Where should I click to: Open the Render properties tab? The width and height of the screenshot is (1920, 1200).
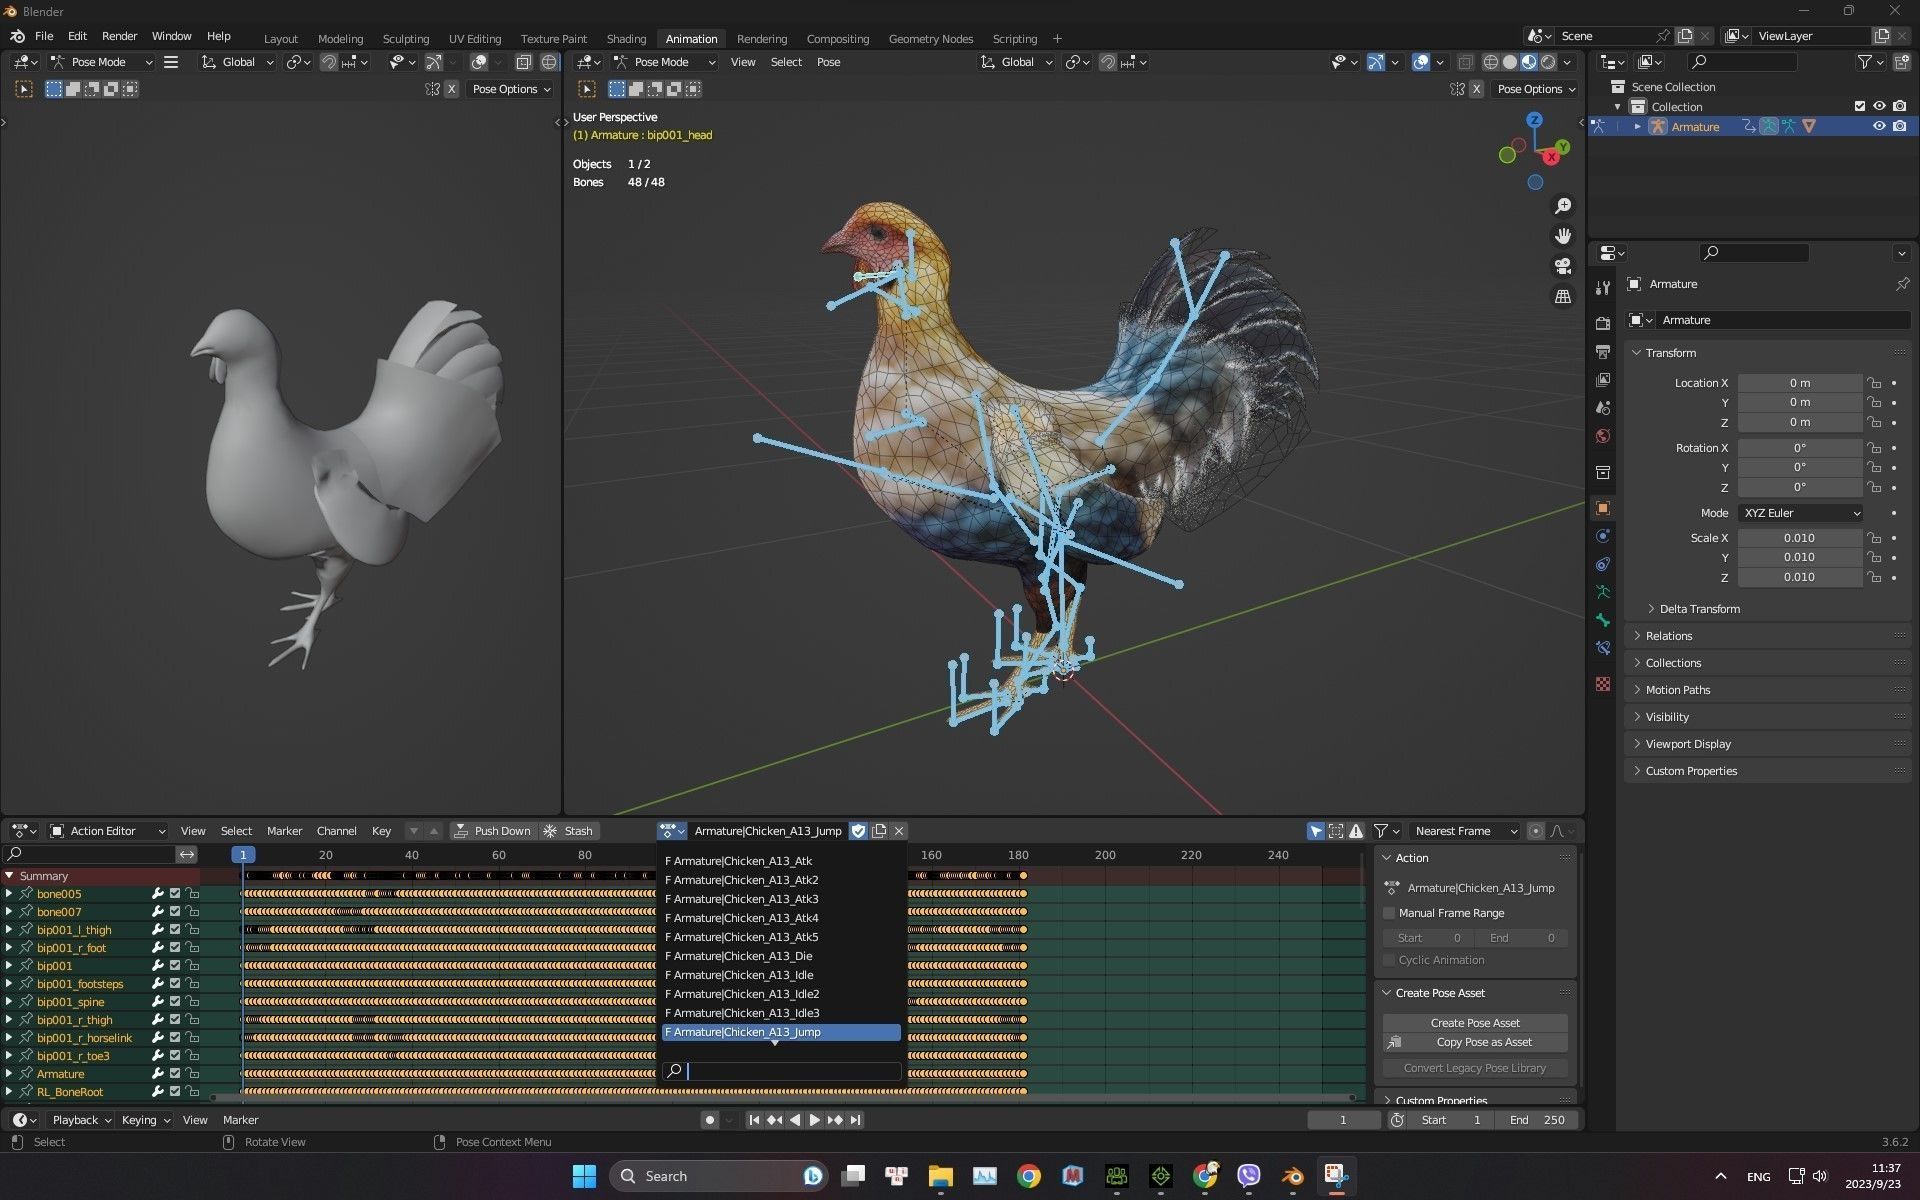(1603, 323)
